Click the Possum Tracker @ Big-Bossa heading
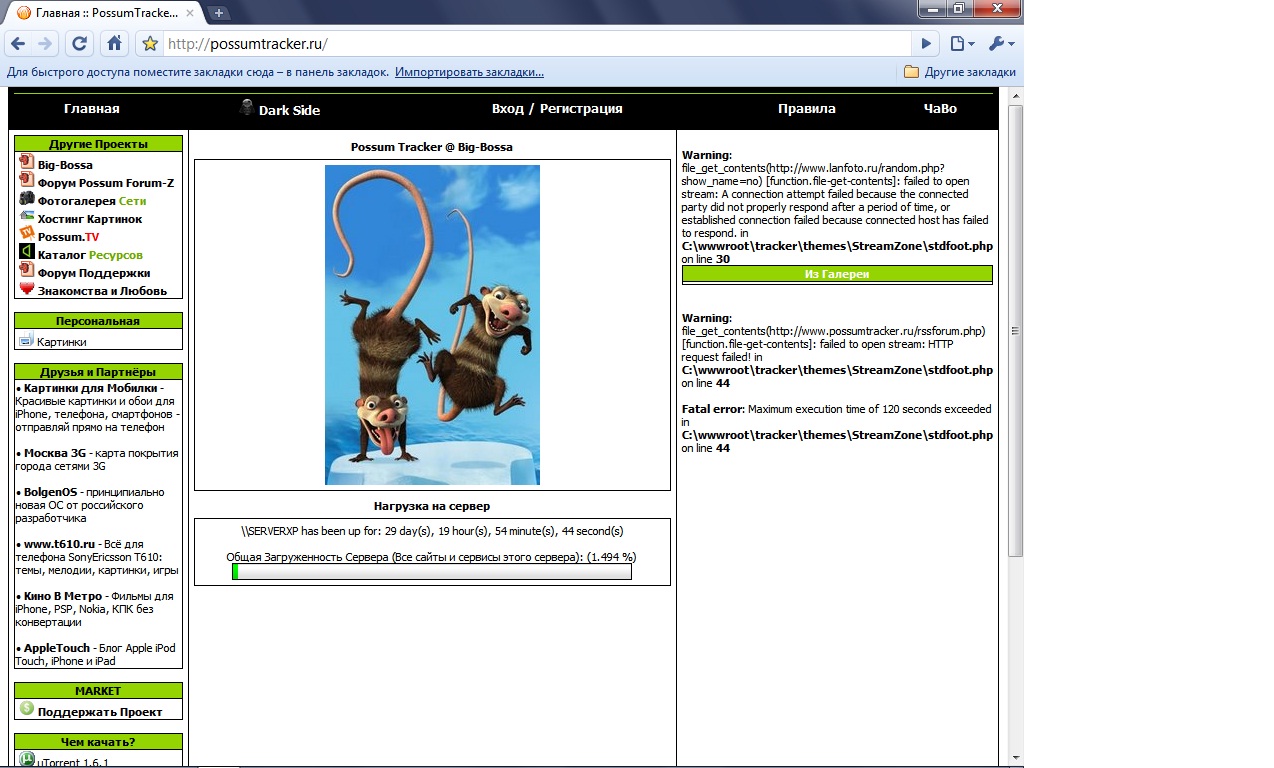 tap(432, 147)
